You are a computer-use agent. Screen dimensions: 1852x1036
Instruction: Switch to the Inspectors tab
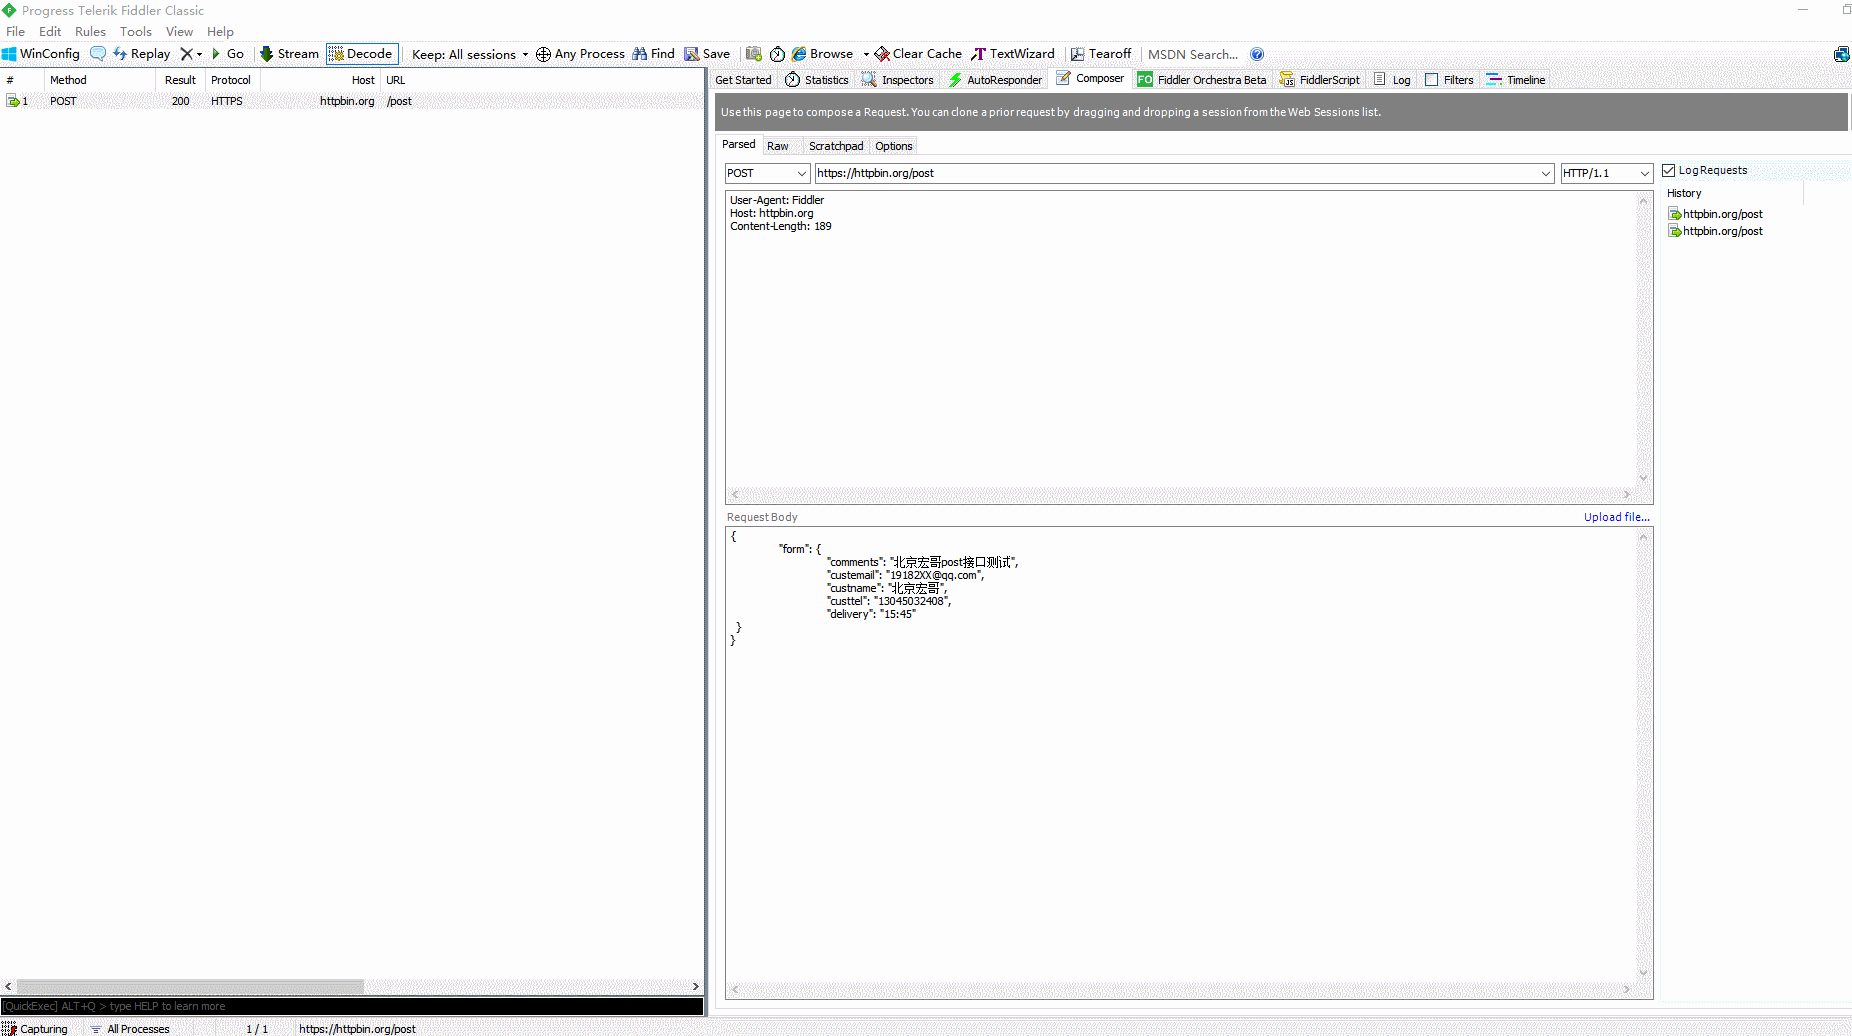click(898, 80)
